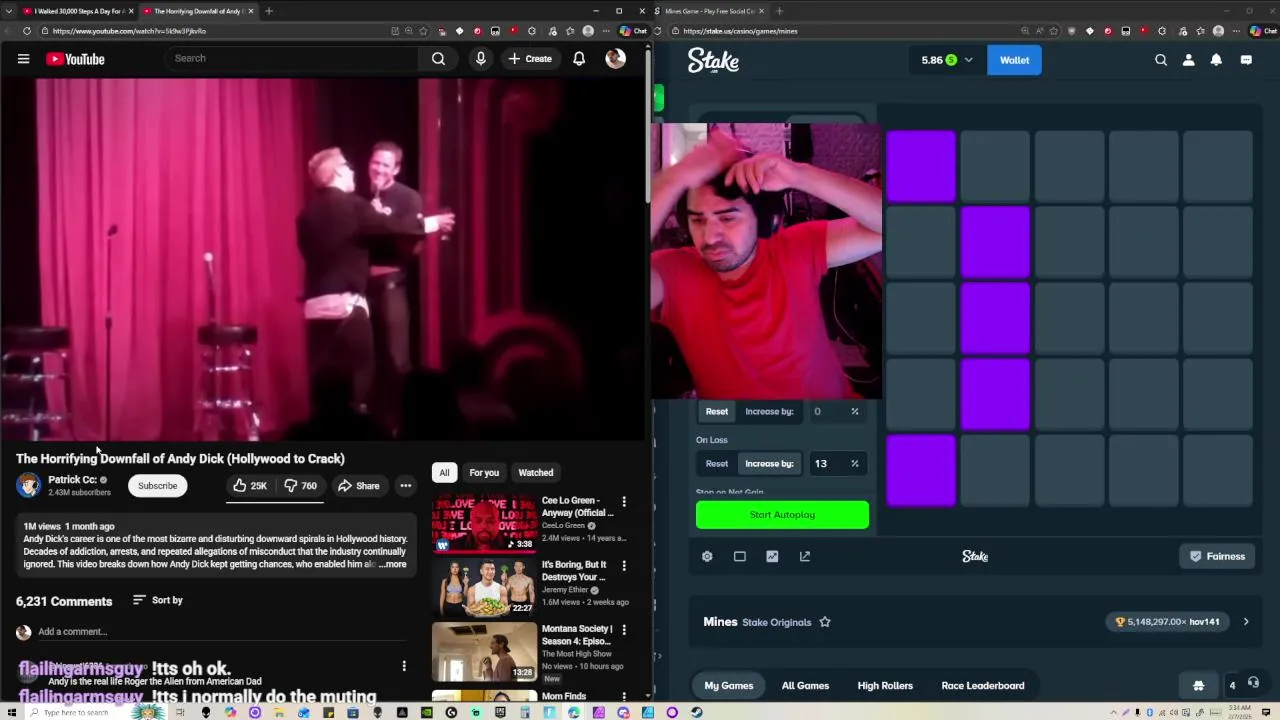Screen dimensions: 1280x720
Task: Subscribe to Patrick Cc: channel
Action: point(157,486)
